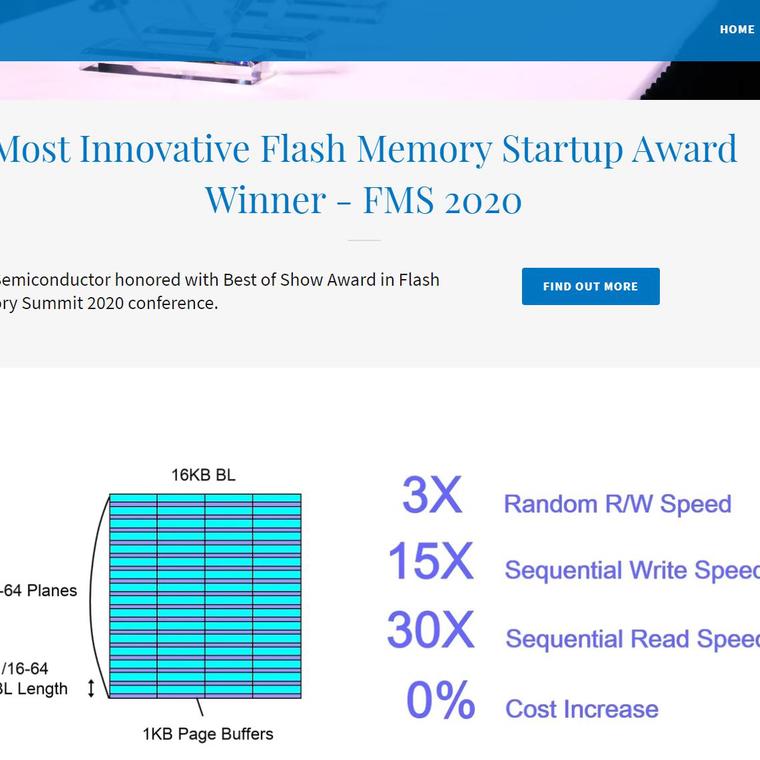
Task: Click the 1KB Page Buffers label
Action: pos(208,734)
